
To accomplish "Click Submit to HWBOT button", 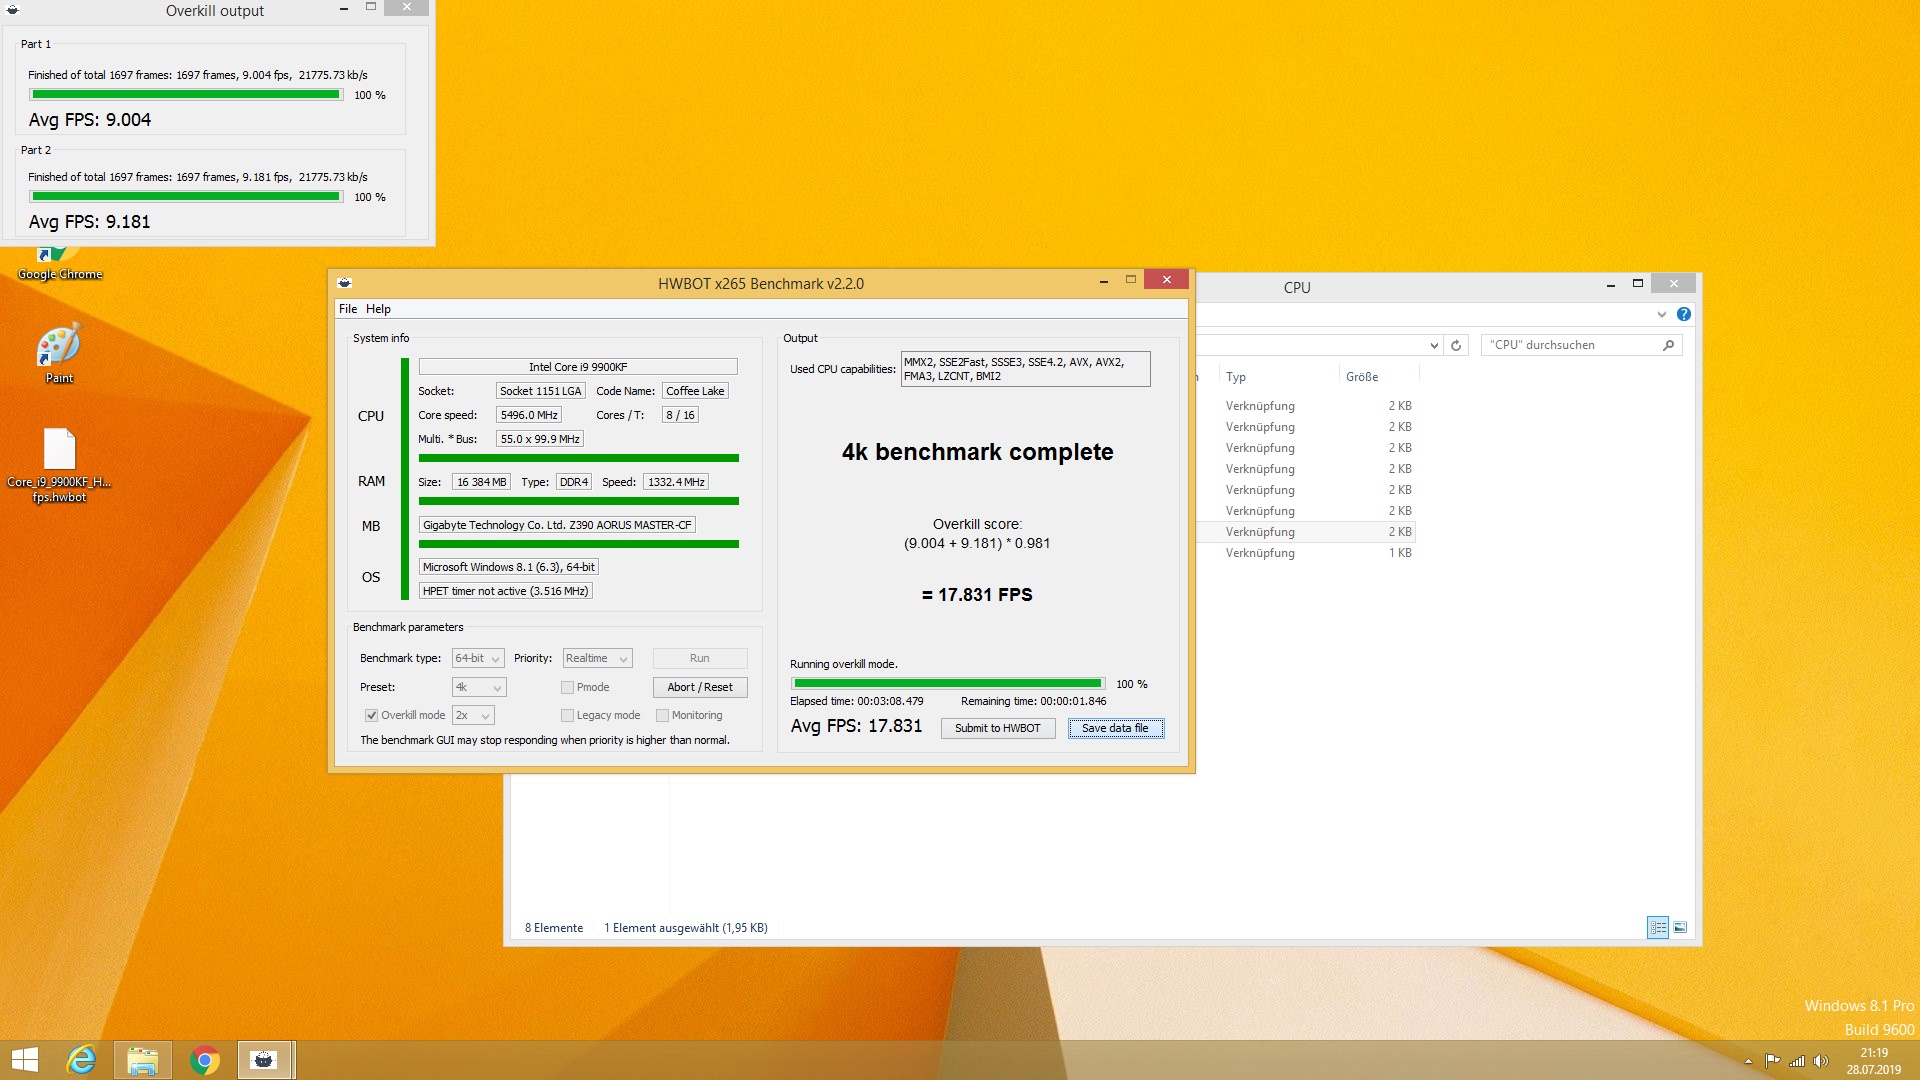I will [x=997, y=728].
